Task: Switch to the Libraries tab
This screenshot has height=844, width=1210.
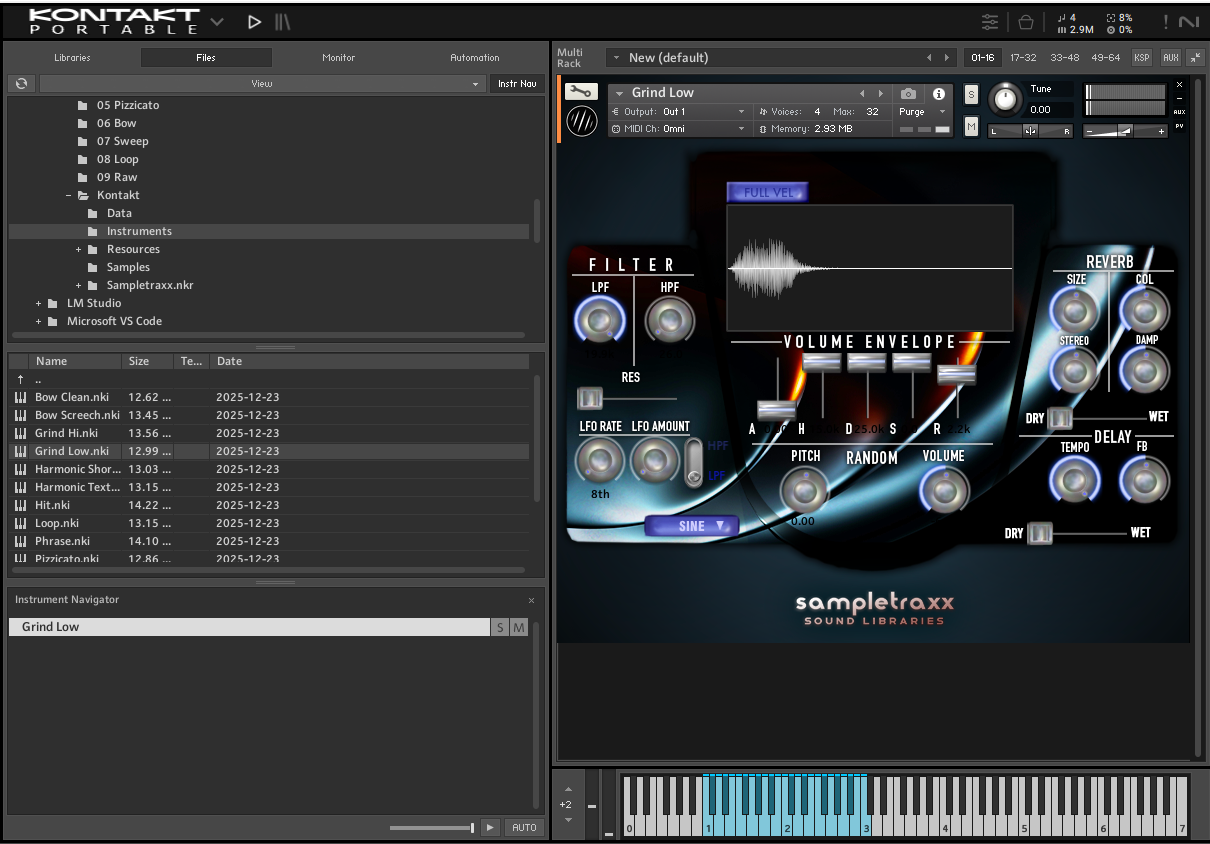Action: (x=72, y=58)
